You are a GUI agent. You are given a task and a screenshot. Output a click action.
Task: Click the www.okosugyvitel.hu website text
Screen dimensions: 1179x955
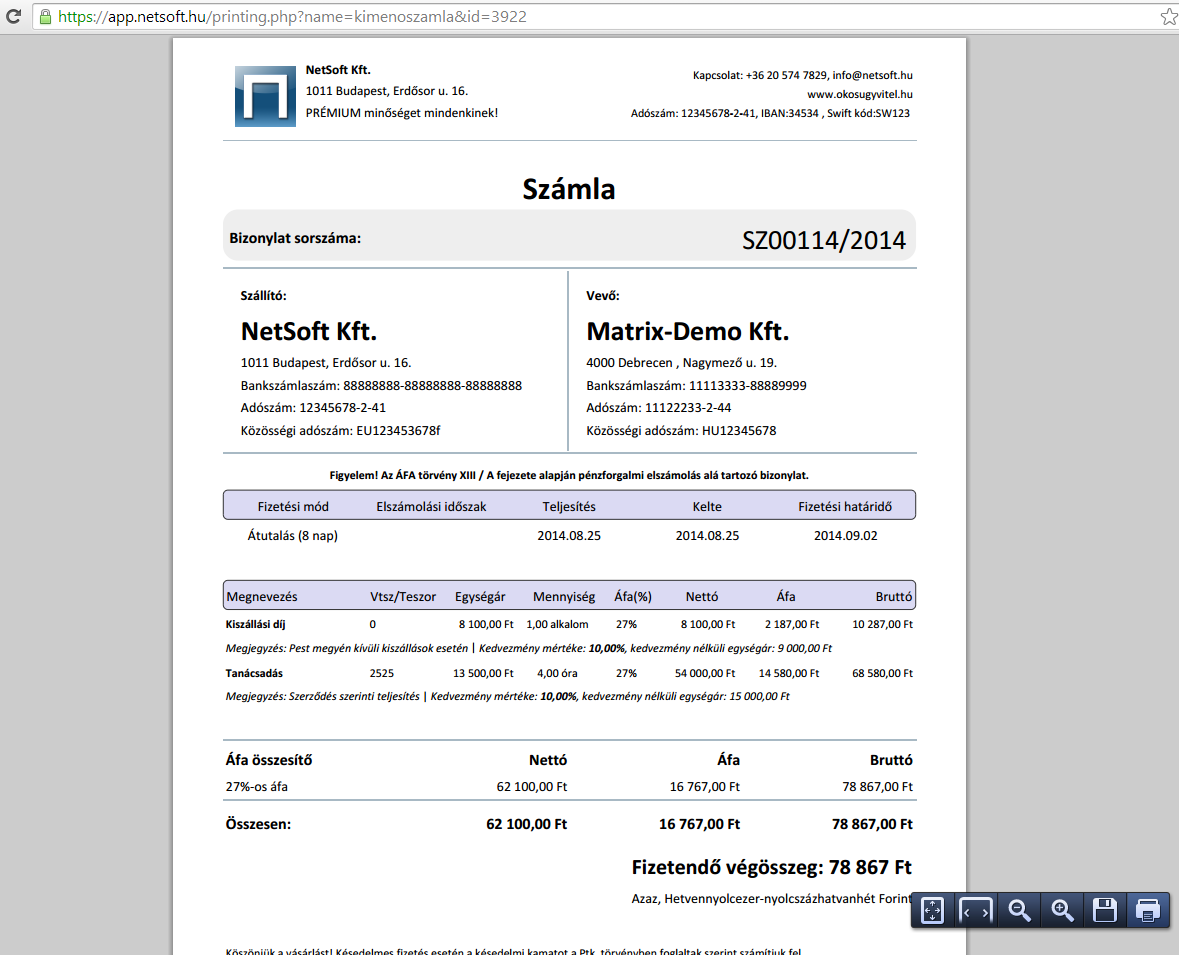point(859,94)
